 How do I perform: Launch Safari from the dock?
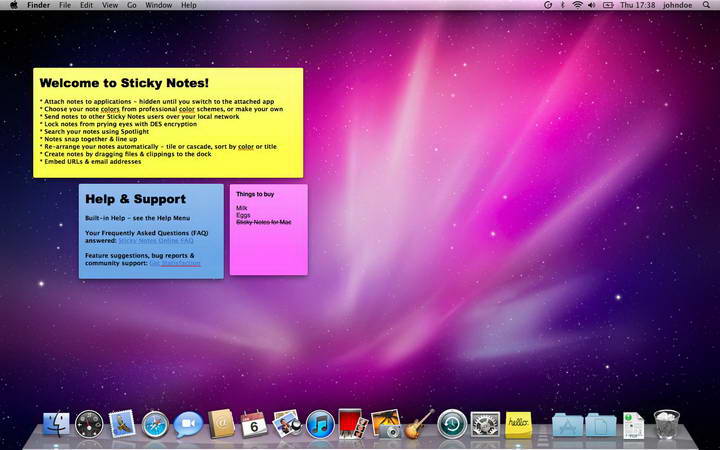(x=155, y=425)
